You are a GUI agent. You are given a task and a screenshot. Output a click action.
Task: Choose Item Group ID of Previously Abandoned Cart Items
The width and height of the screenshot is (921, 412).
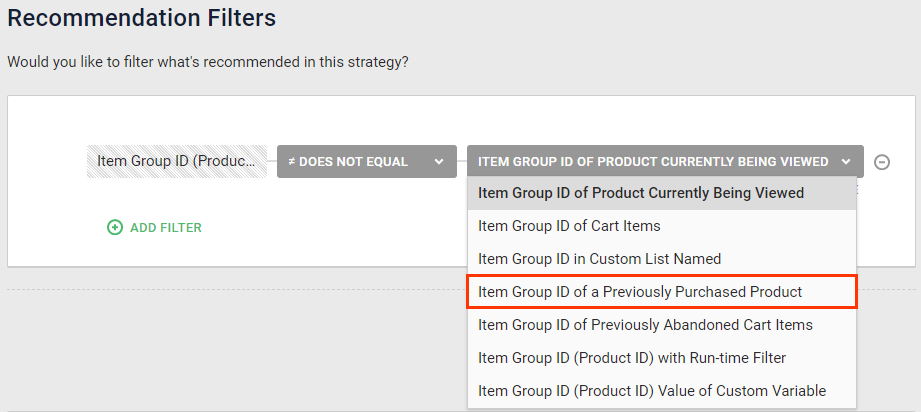(x=645, y=325)
